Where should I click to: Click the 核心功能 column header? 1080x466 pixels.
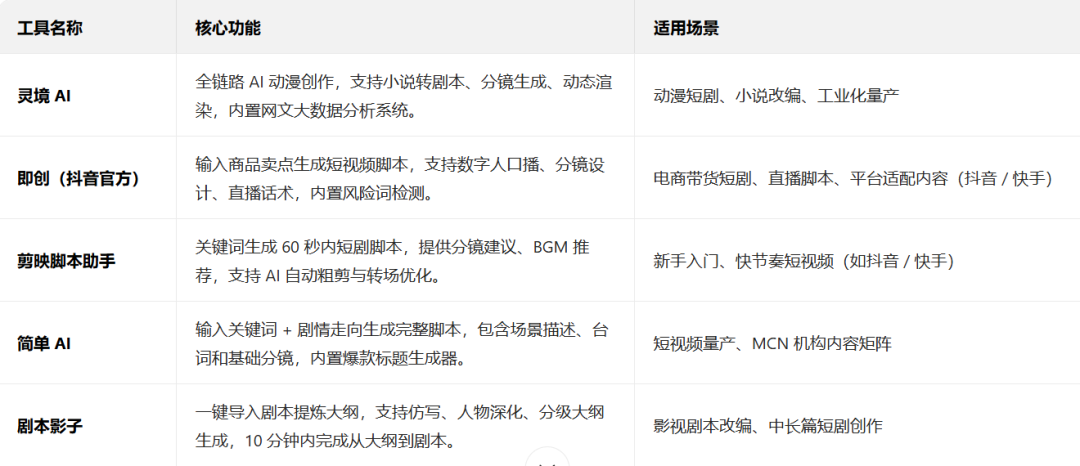405,27
